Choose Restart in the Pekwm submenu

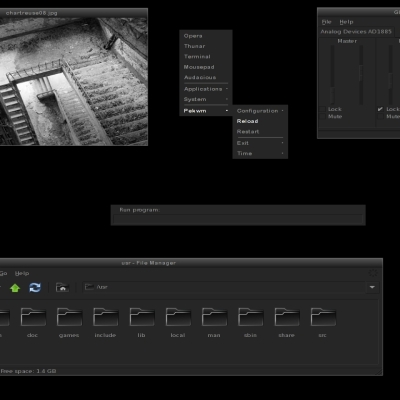coord(260,131)
